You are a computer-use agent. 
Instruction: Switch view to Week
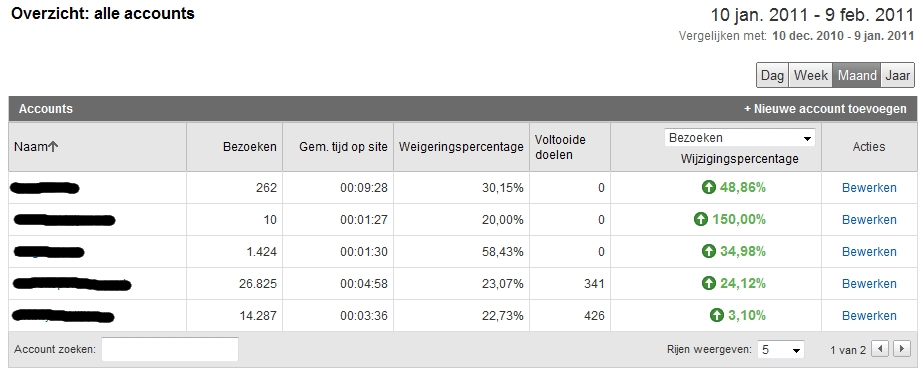(811, 75)
